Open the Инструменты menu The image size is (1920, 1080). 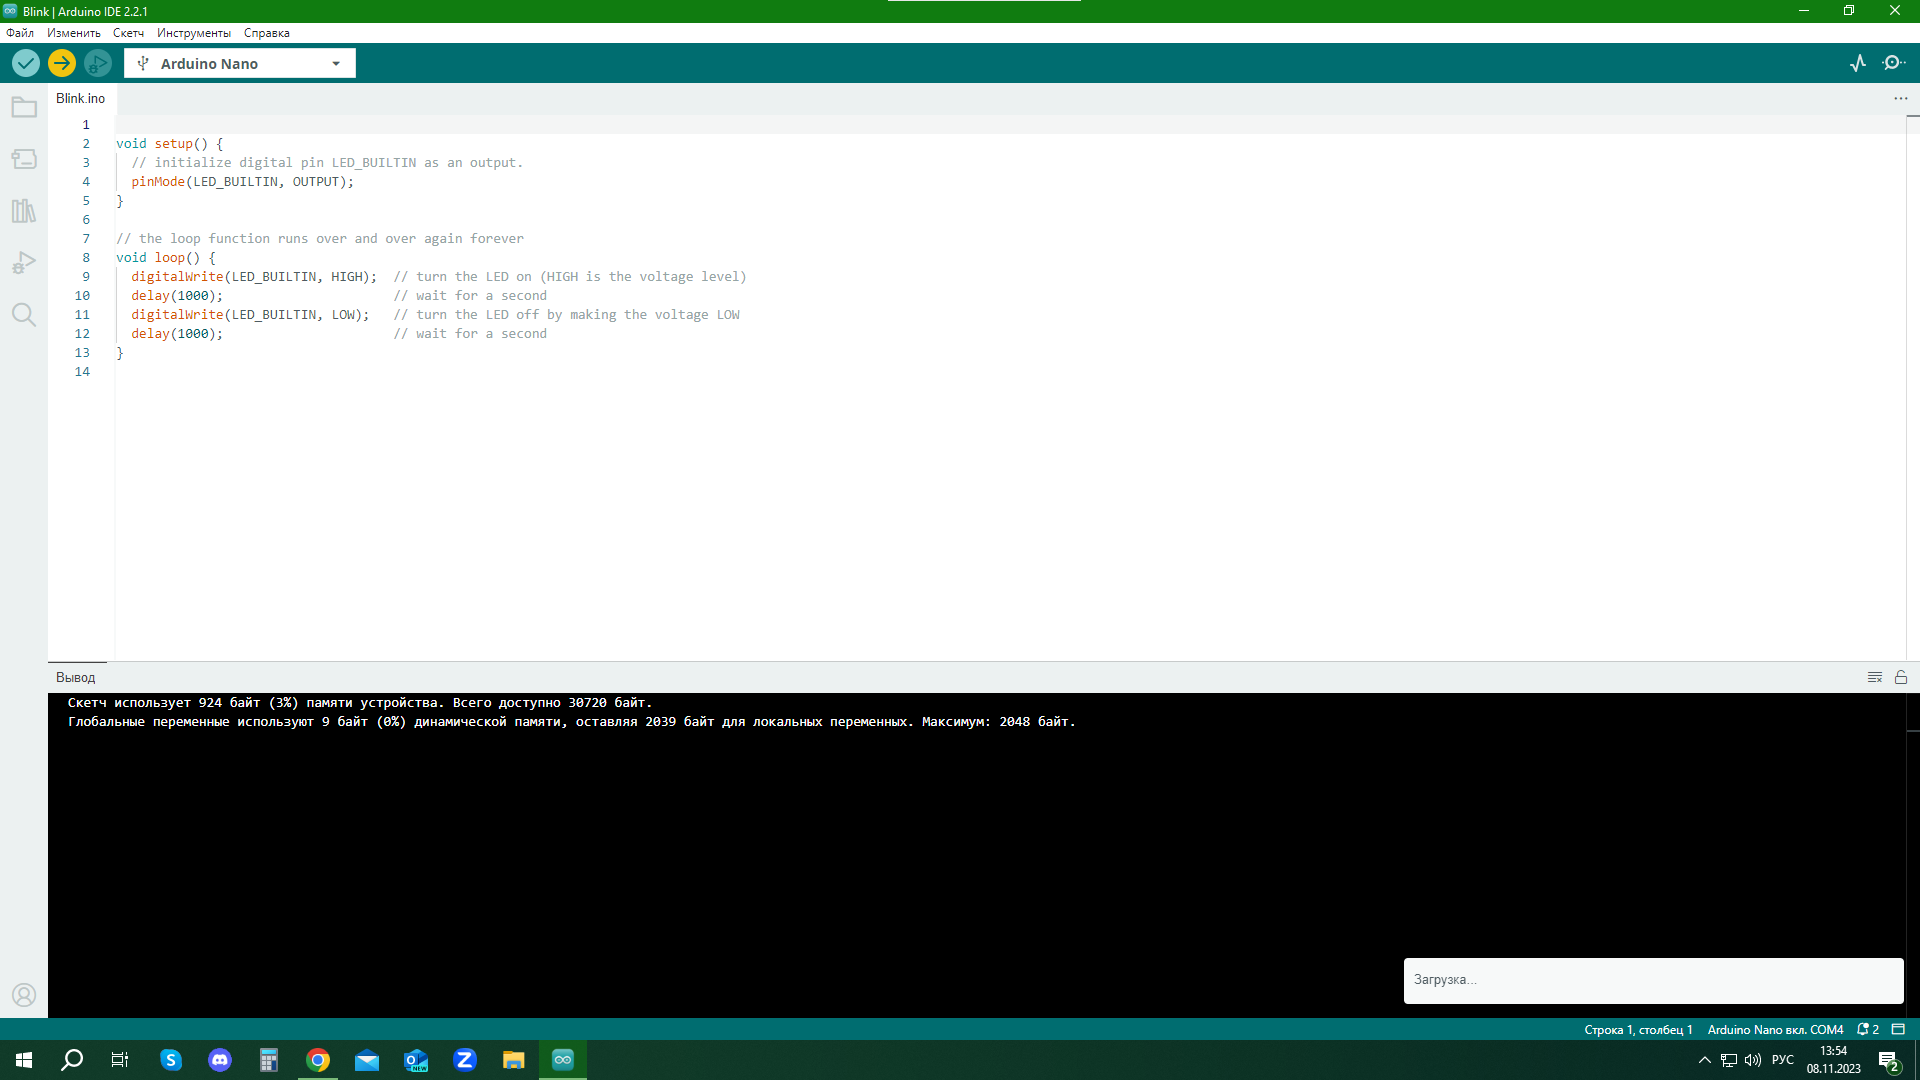194,33
